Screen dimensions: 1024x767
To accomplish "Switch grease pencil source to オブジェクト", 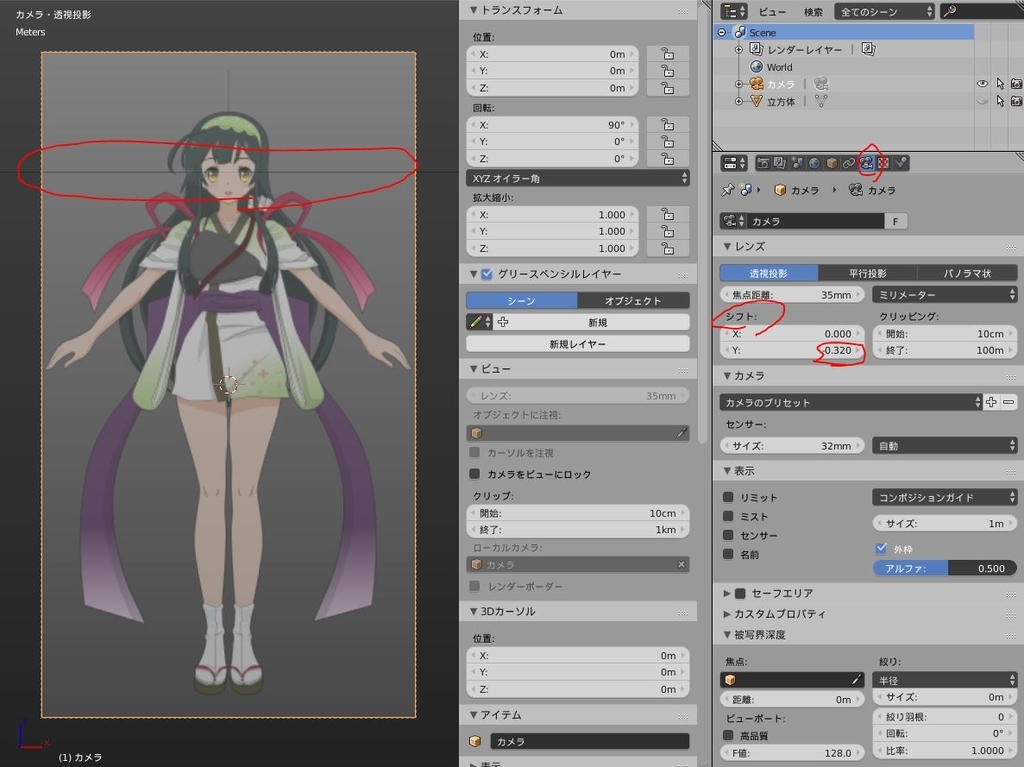I will [633, 301].
